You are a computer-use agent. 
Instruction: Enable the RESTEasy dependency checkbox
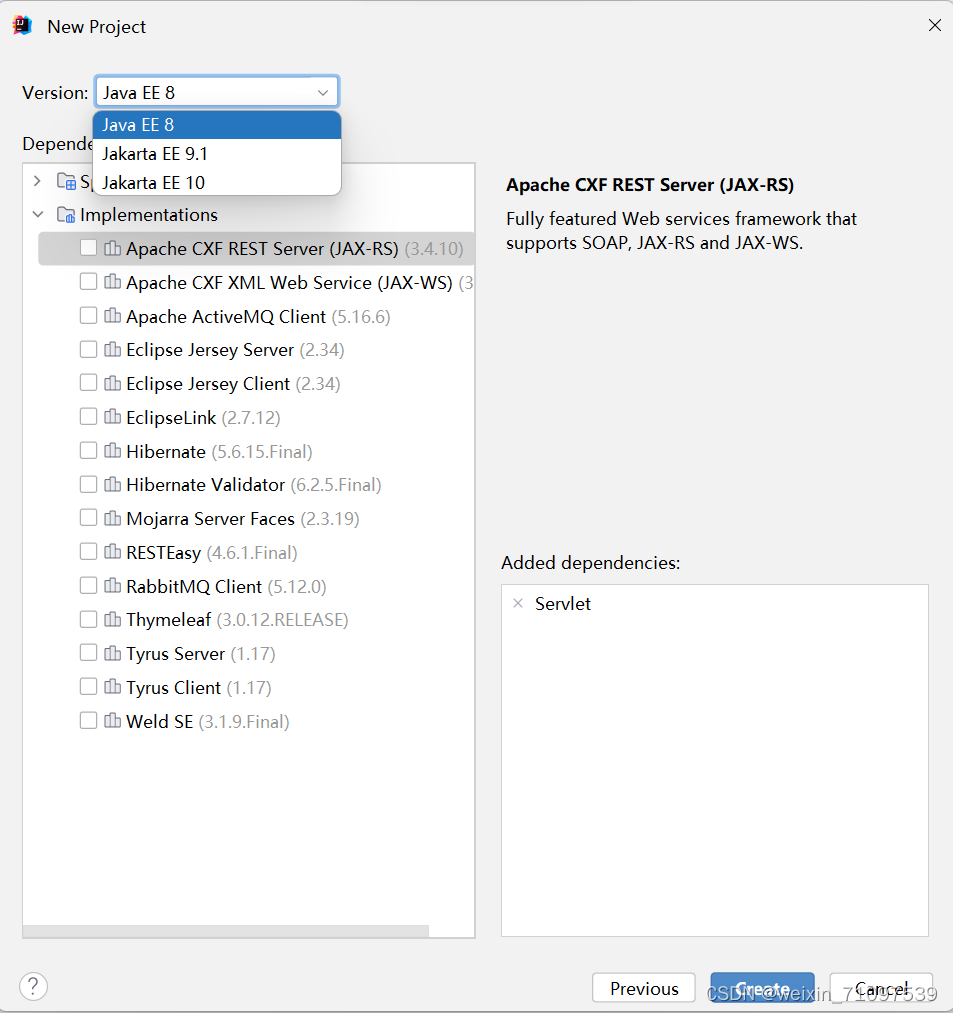(88, 552)
